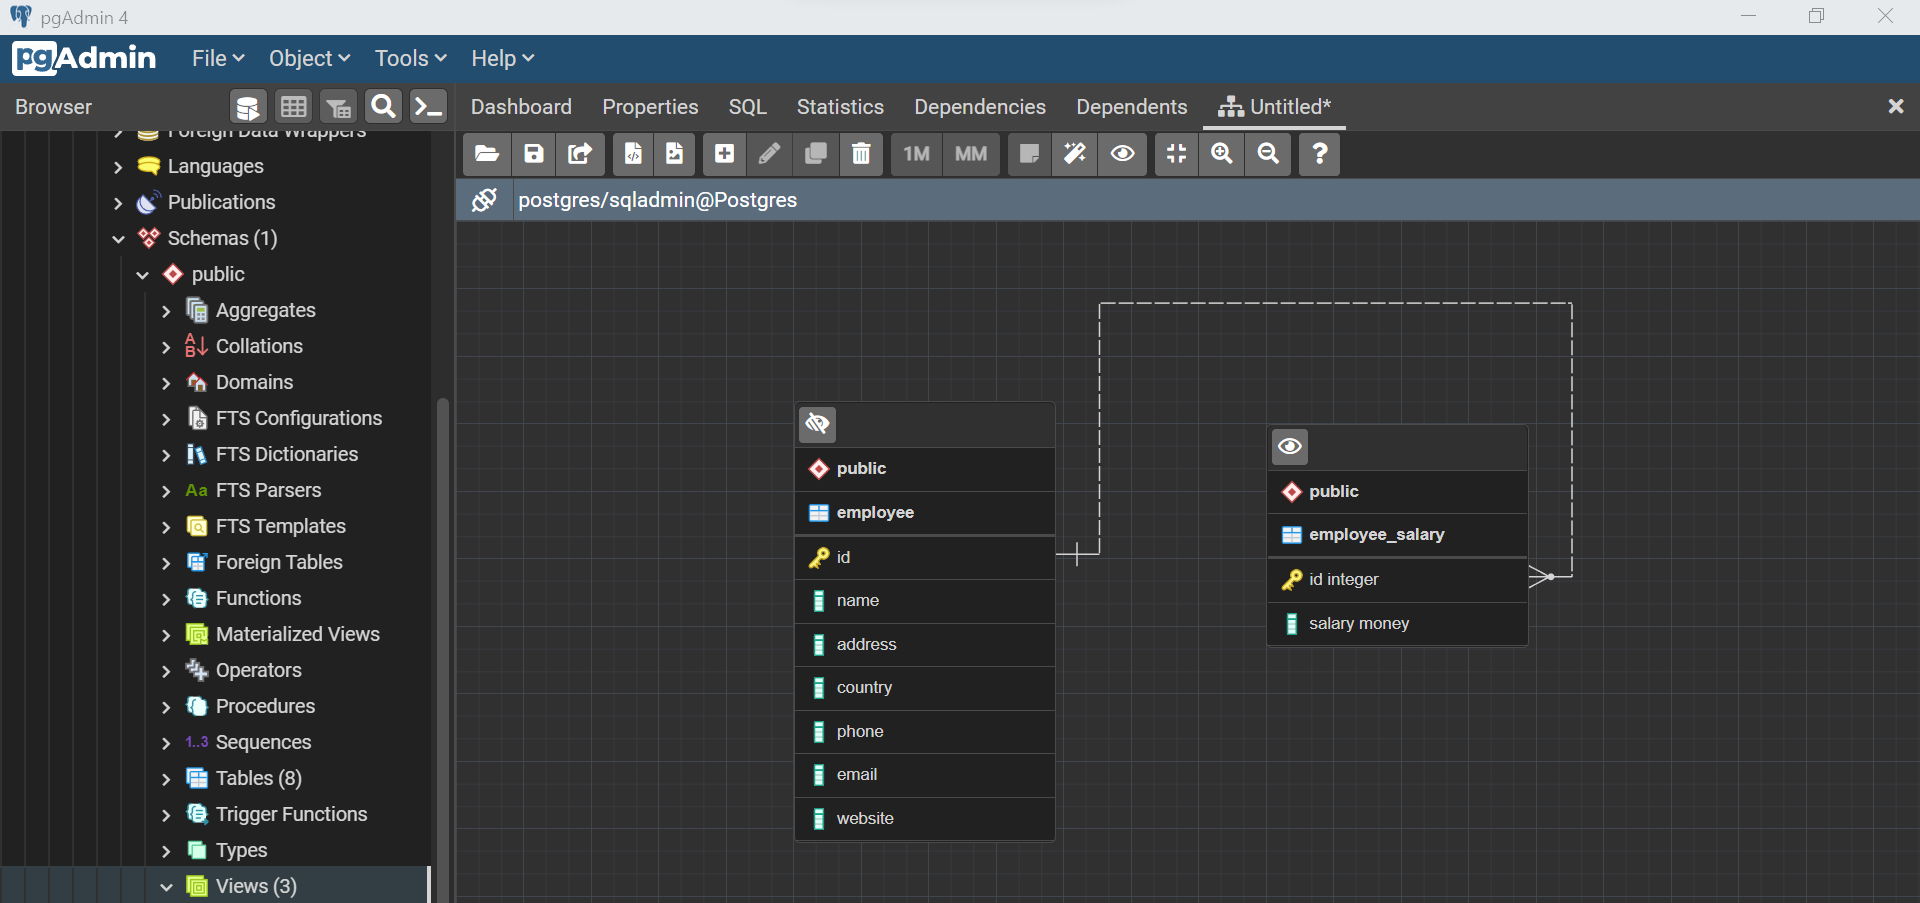Generate SQL with the code file icon
1920x903 pixels.
(x=633, y=154)
